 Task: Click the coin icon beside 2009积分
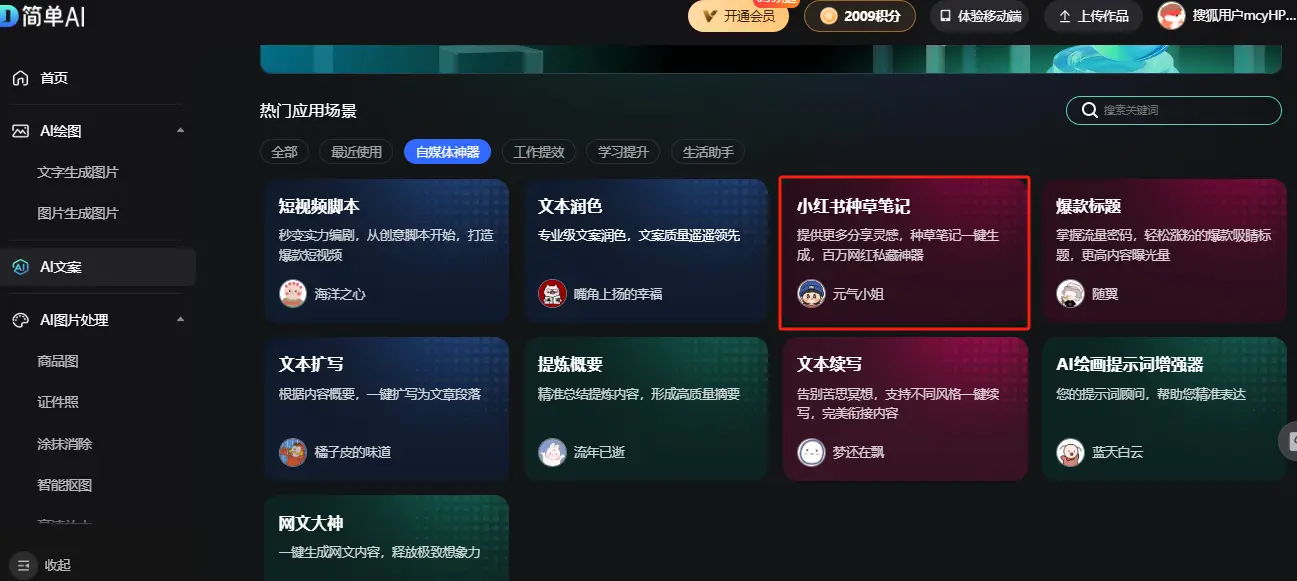tap(826, 16)
